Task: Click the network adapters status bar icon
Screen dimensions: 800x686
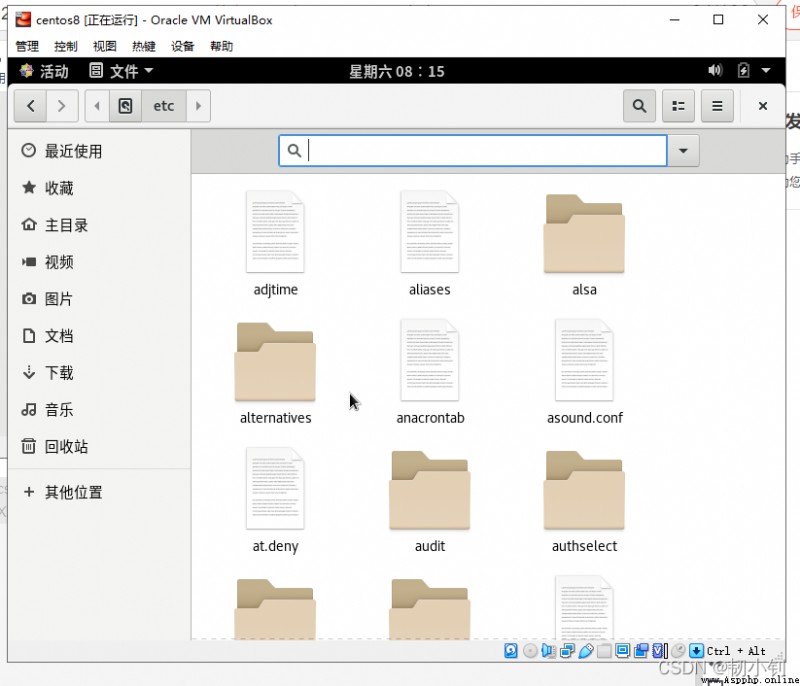Action: coord(567,651)
